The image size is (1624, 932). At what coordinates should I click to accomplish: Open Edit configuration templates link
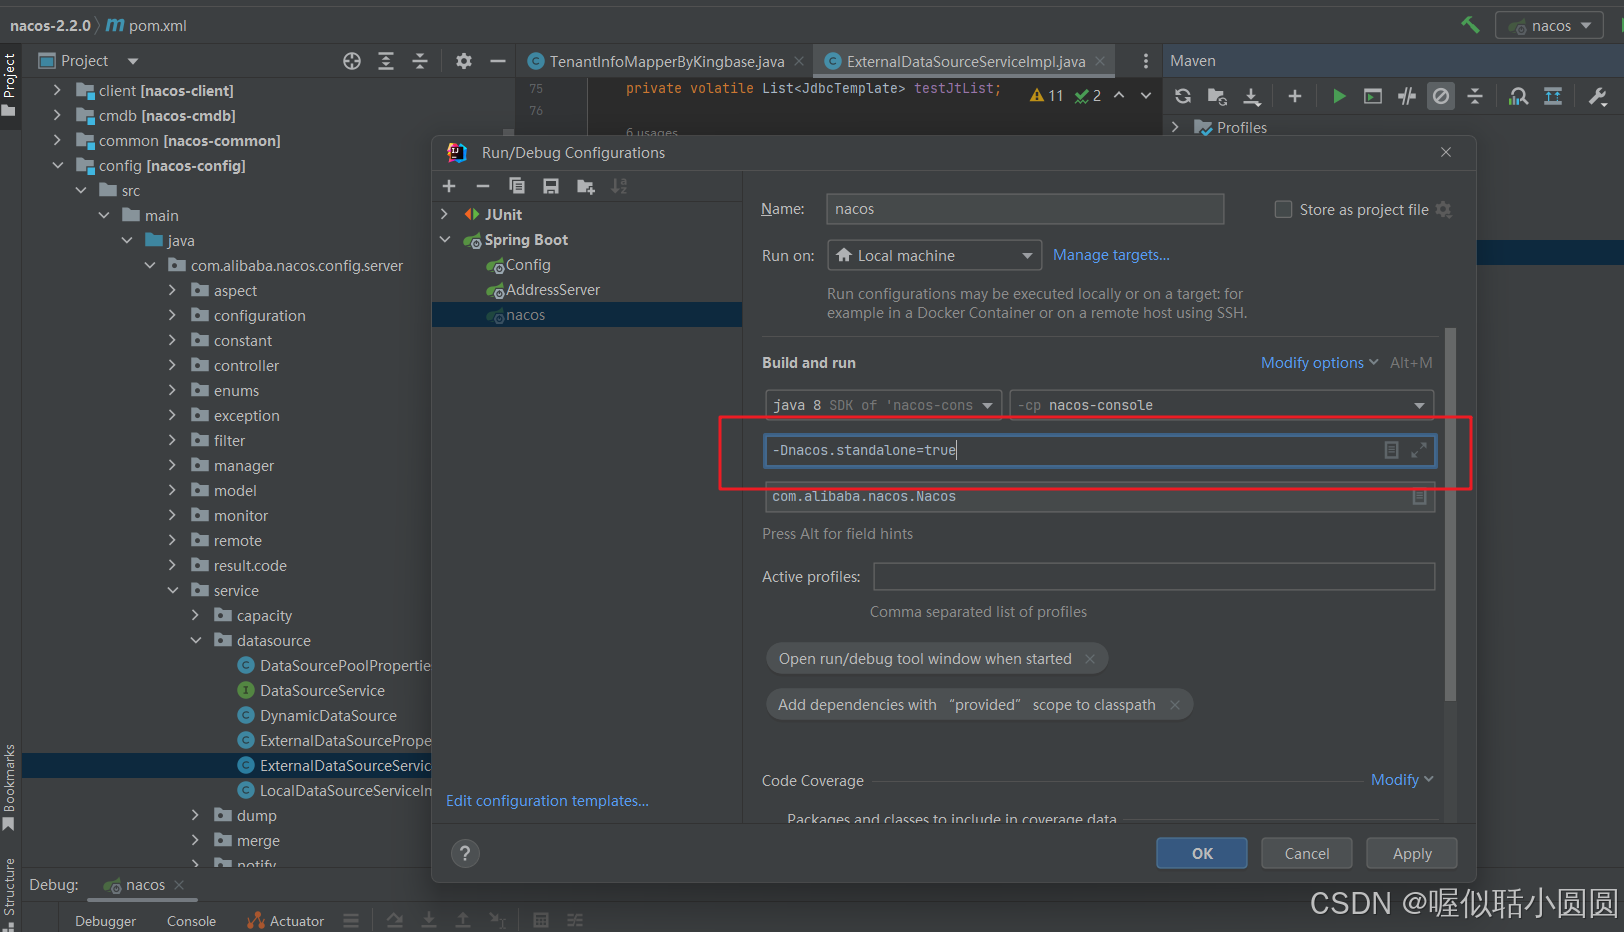coord(547,801)
